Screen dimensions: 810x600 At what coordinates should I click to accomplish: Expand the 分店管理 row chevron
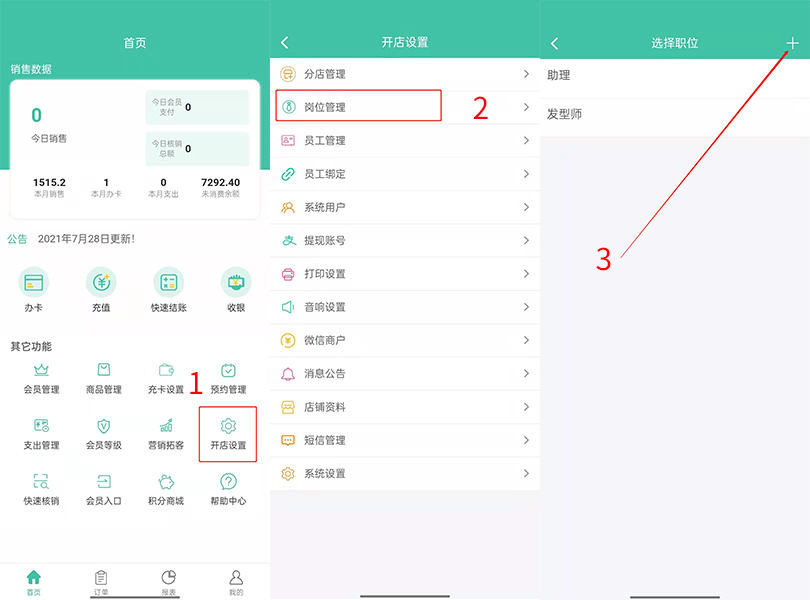pyautogui.click(x=526, y=74)
